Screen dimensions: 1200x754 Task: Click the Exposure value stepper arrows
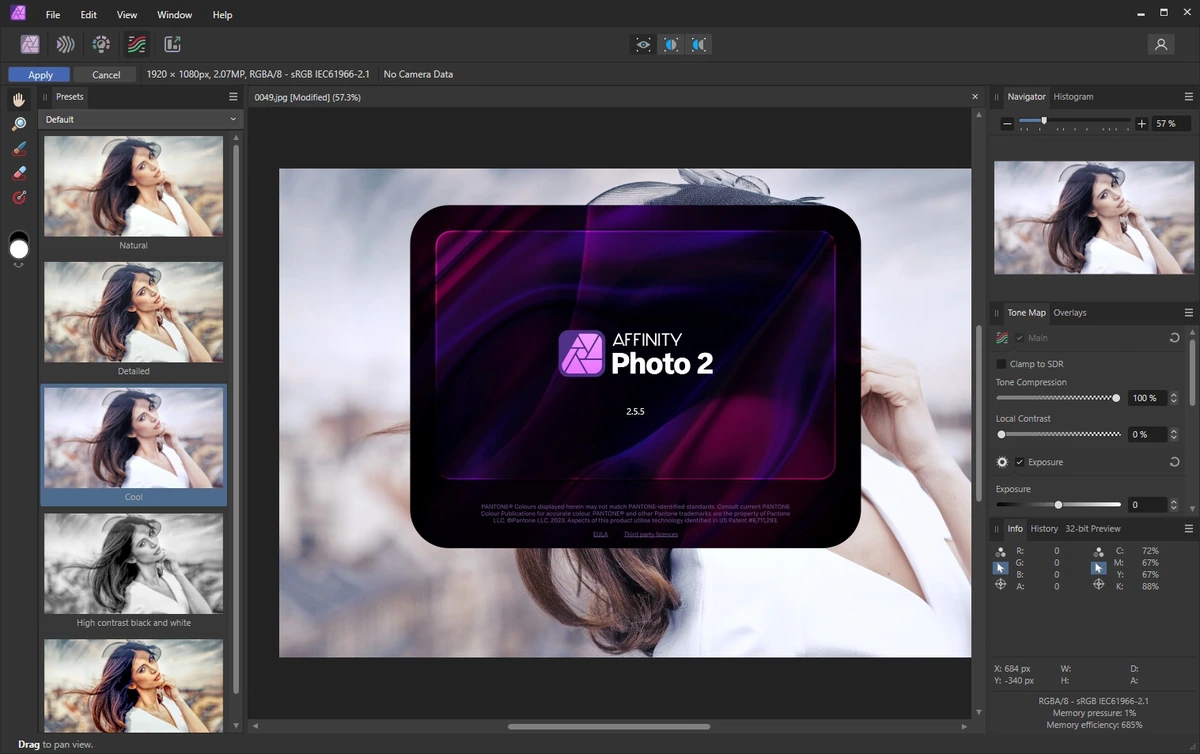point(1175,505)
